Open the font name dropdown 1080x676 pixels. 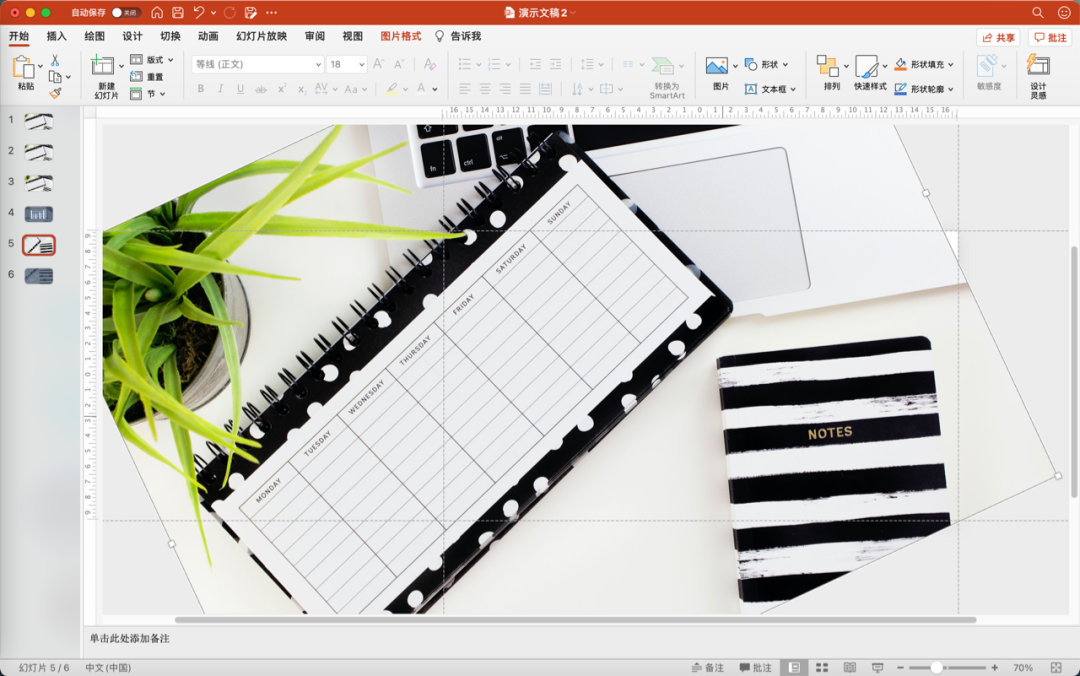tap(318, 64)
